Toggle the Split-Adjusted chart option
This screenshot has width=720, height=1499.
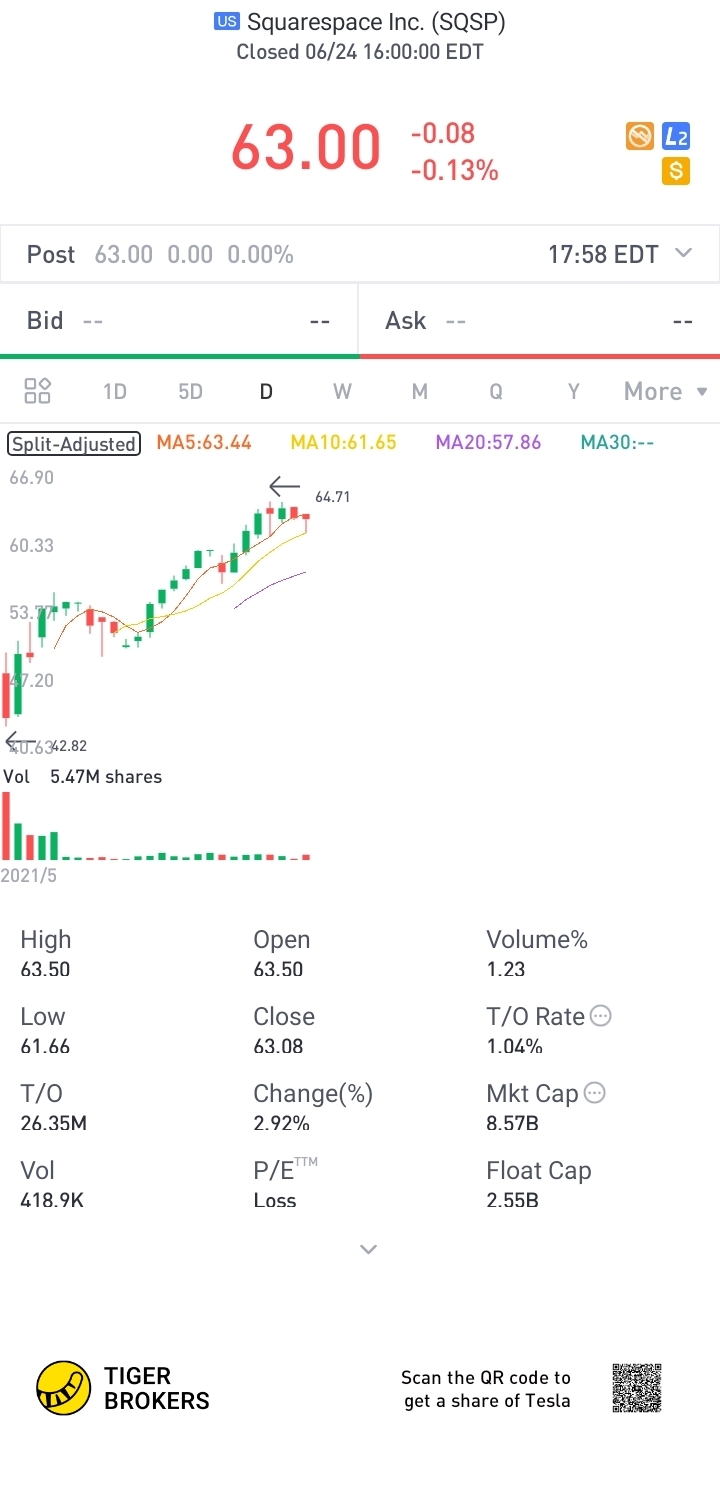(x=74, y=443)
